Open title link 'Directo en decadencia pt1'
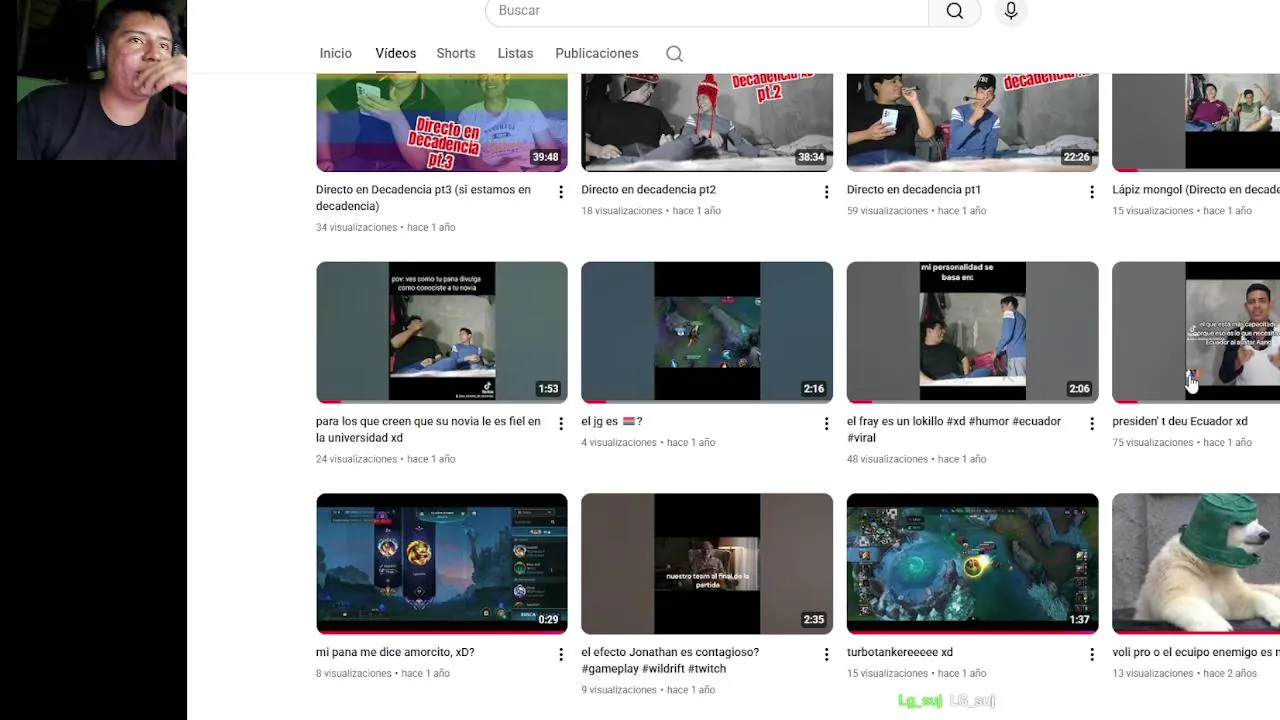The image size is (1280, 720). (914, 190)
